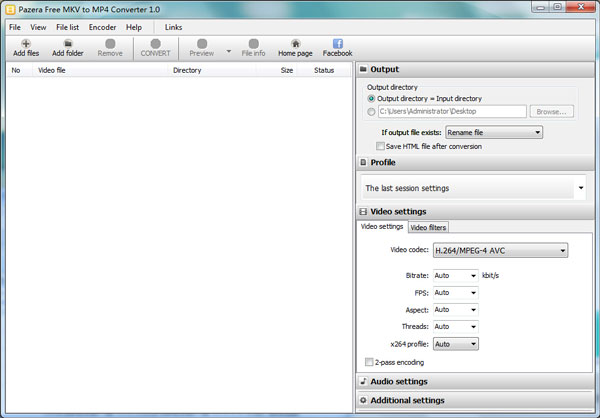Open the File list menu
The height and width of the screenshot is (418, 600).
[67, 27]
